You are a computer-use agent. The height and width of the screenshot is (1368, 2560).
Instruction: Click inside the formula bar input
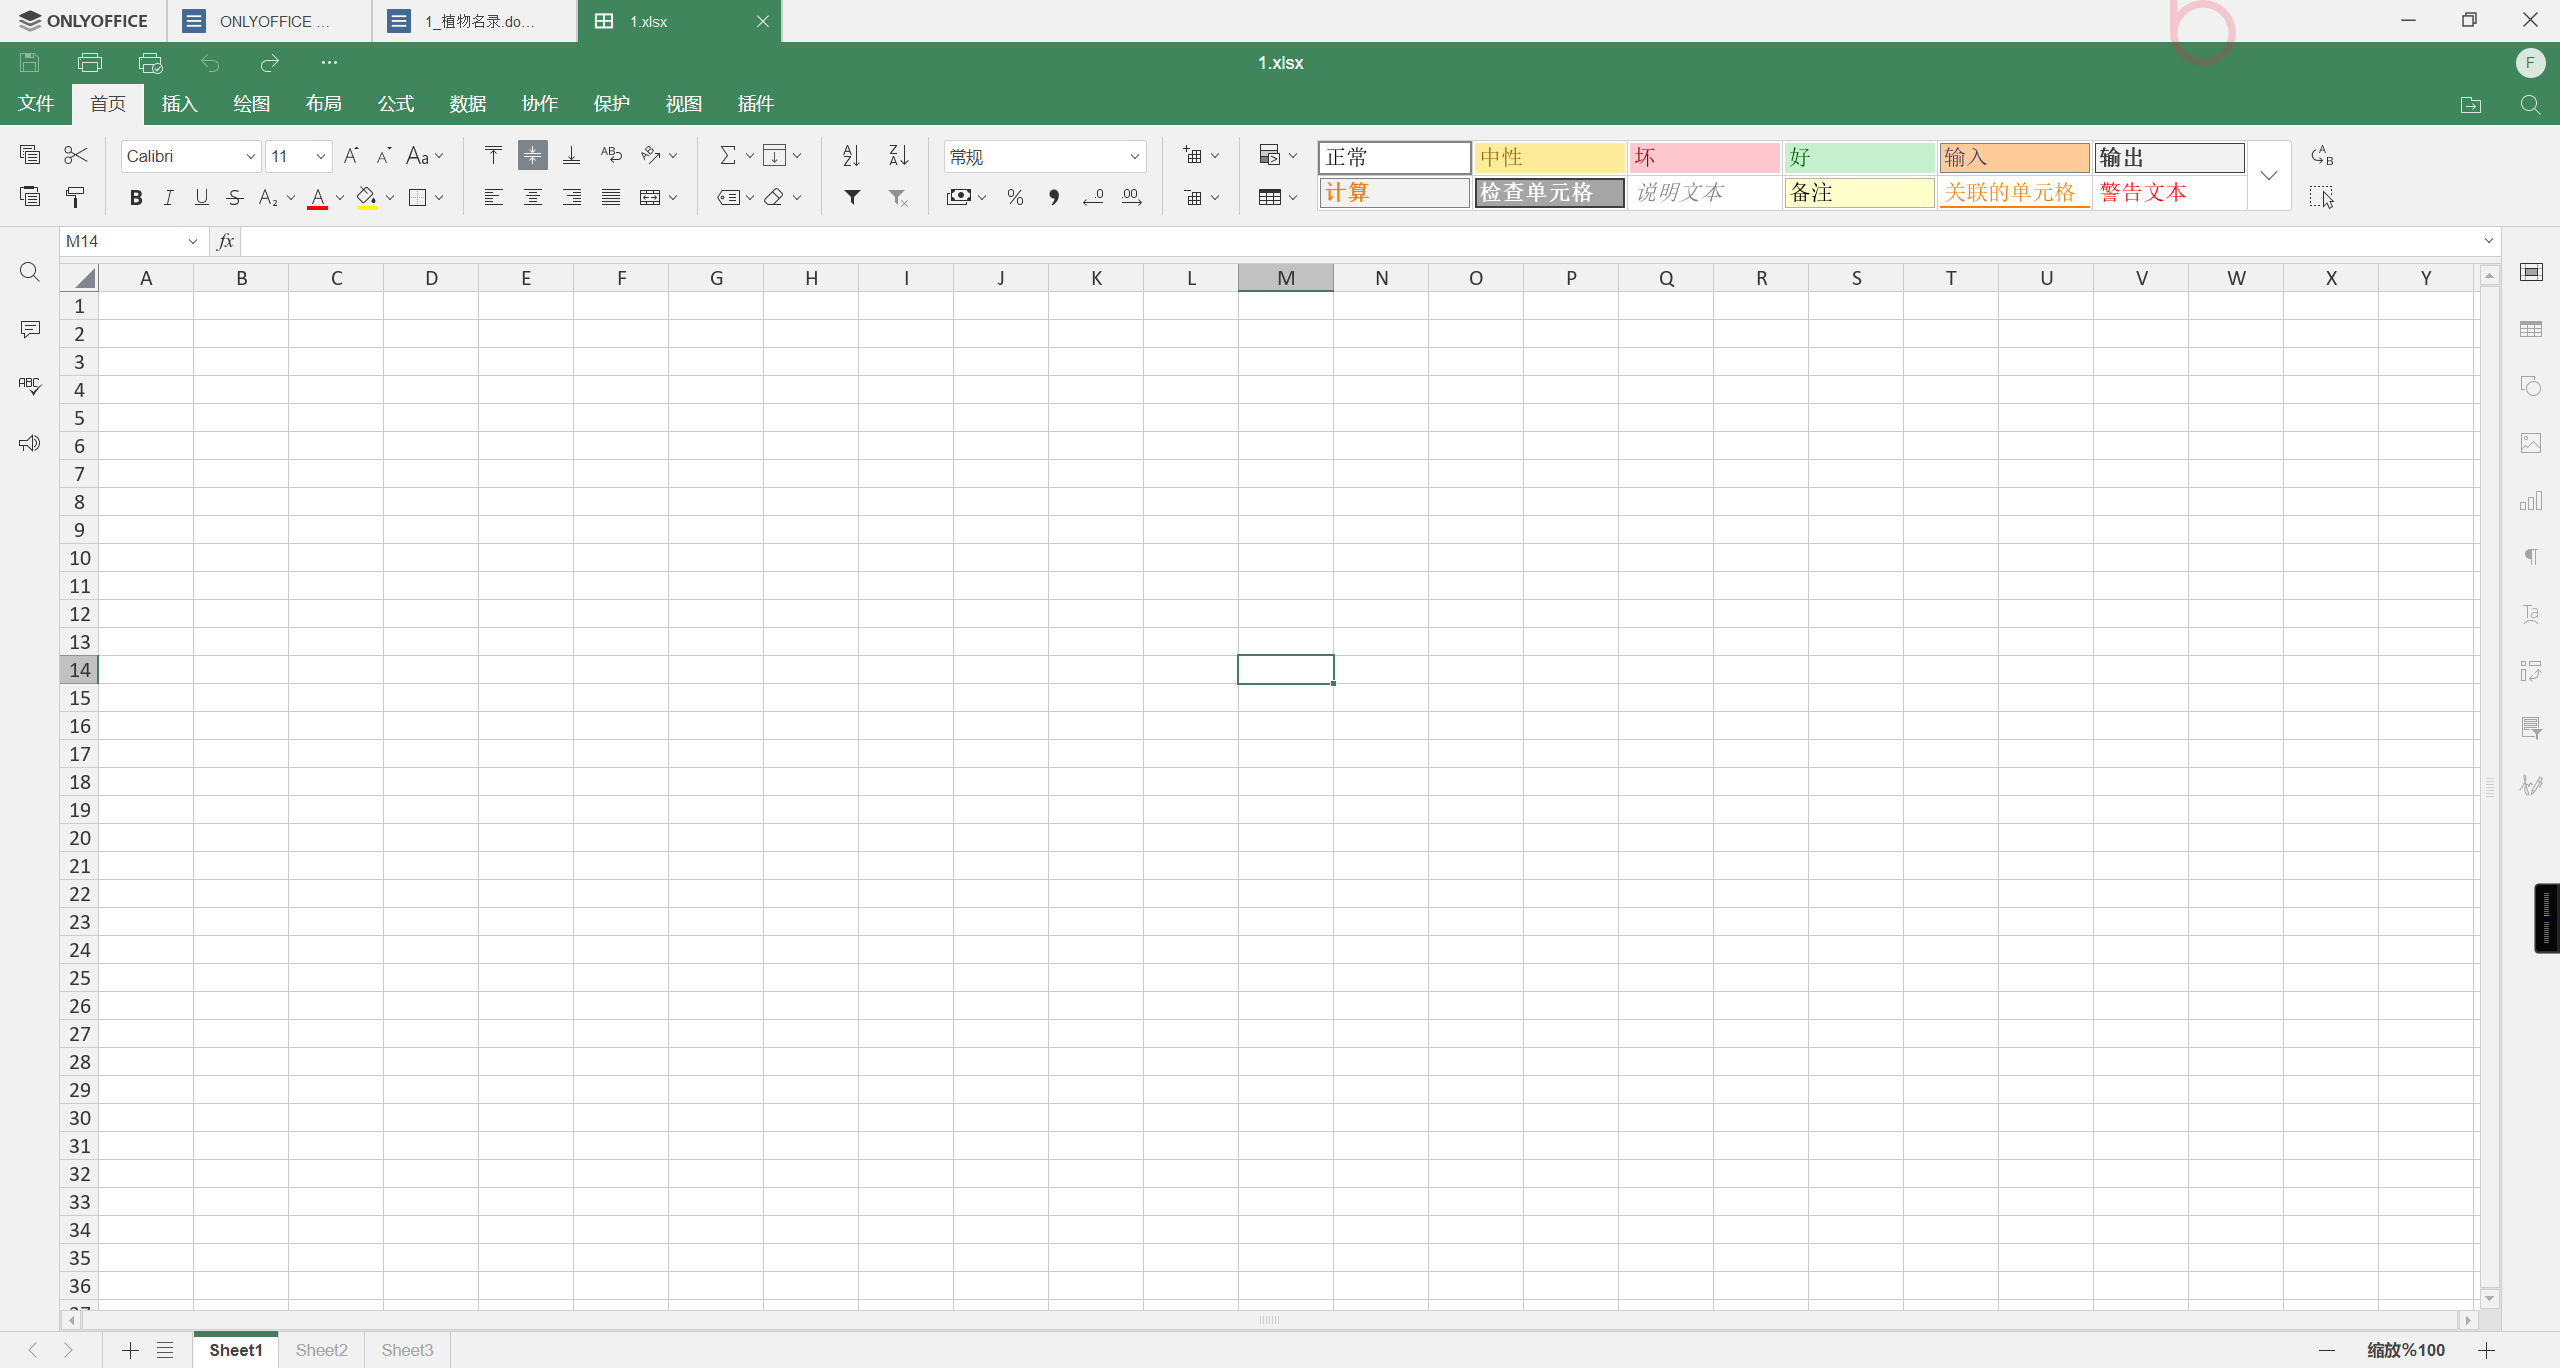(1360, 241)
